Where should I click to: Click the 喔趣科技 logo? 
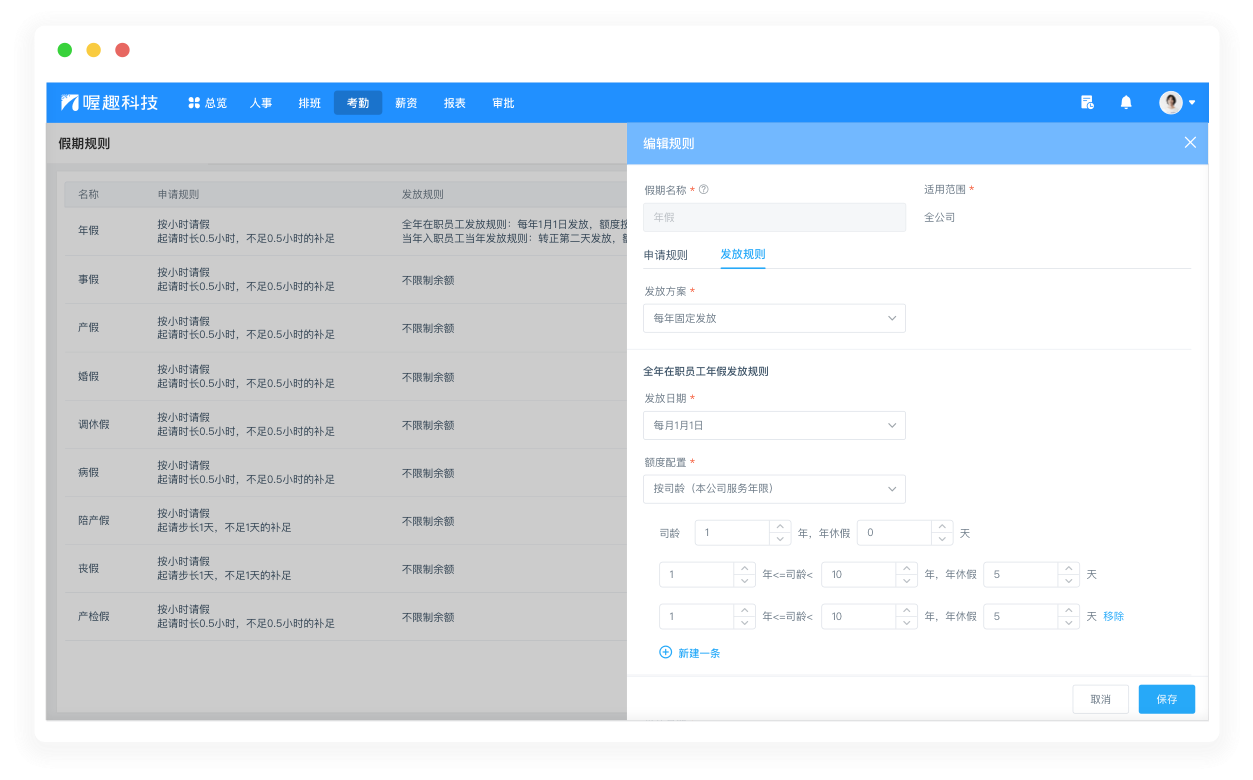[109, 102]
